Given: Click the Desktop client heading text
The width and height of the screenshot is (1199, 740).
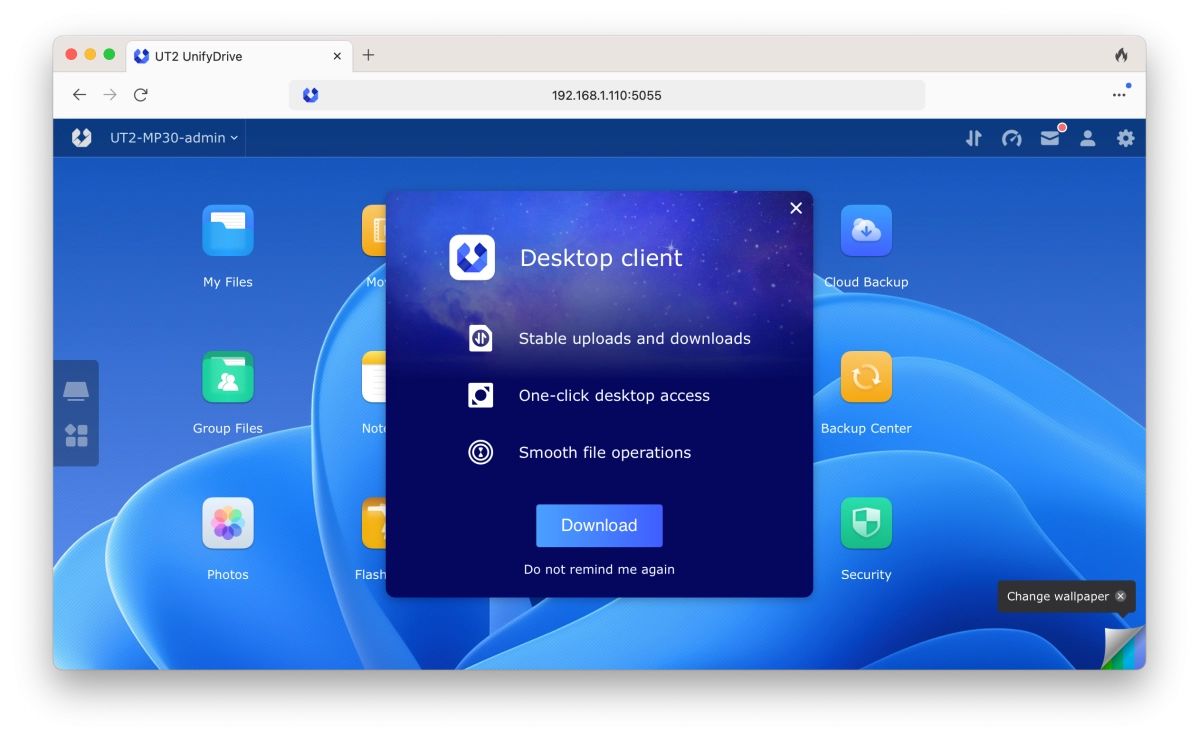Looking at the screenshot, I should tap(601, 258).
